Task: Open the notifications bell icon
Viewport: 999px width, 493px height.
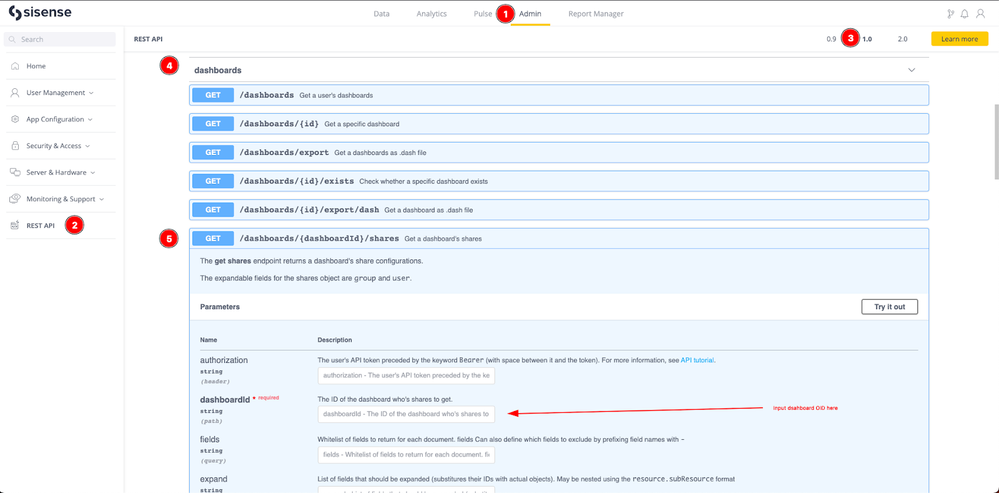Action: click(965, 14)
